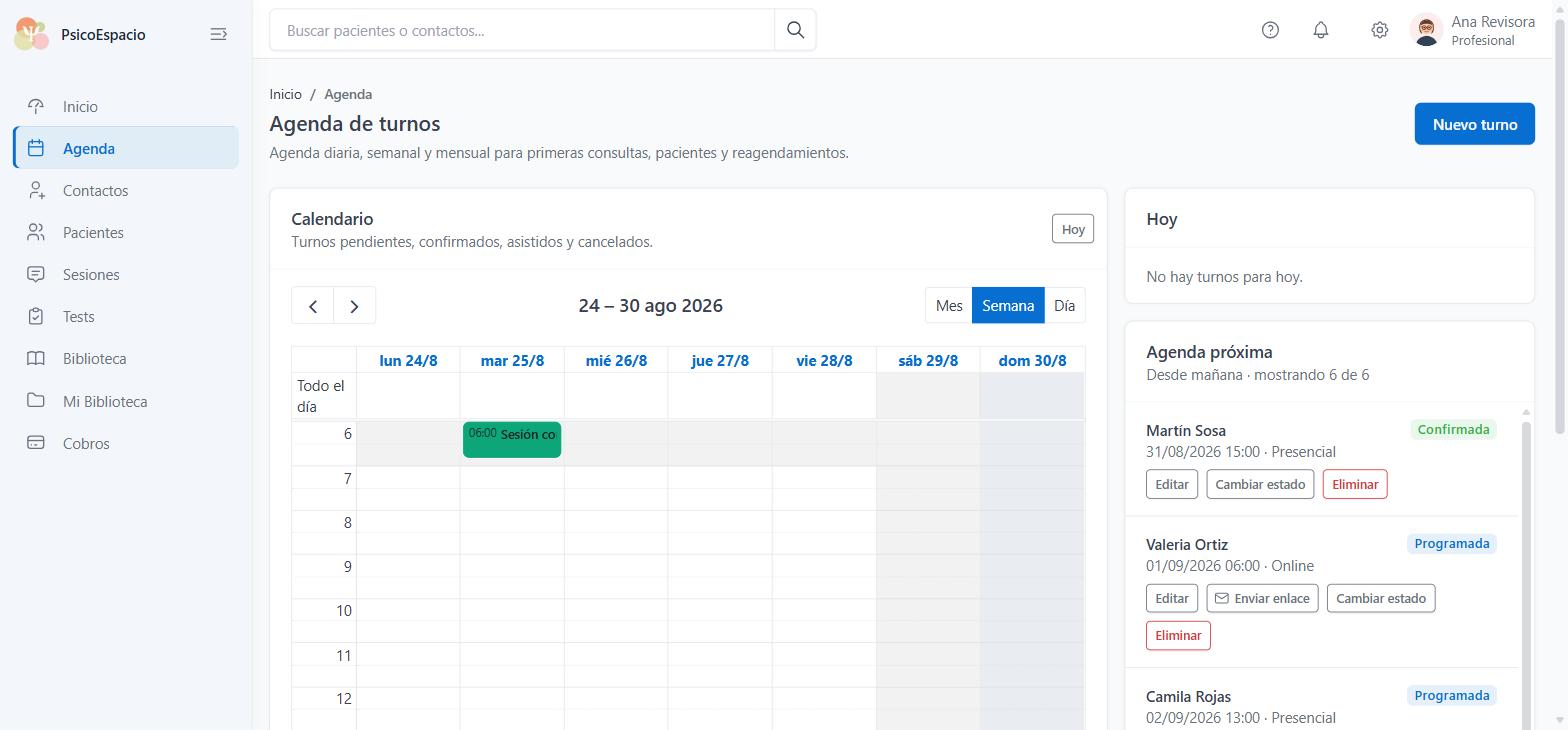Open the settings gear icon

point(1379,30)
